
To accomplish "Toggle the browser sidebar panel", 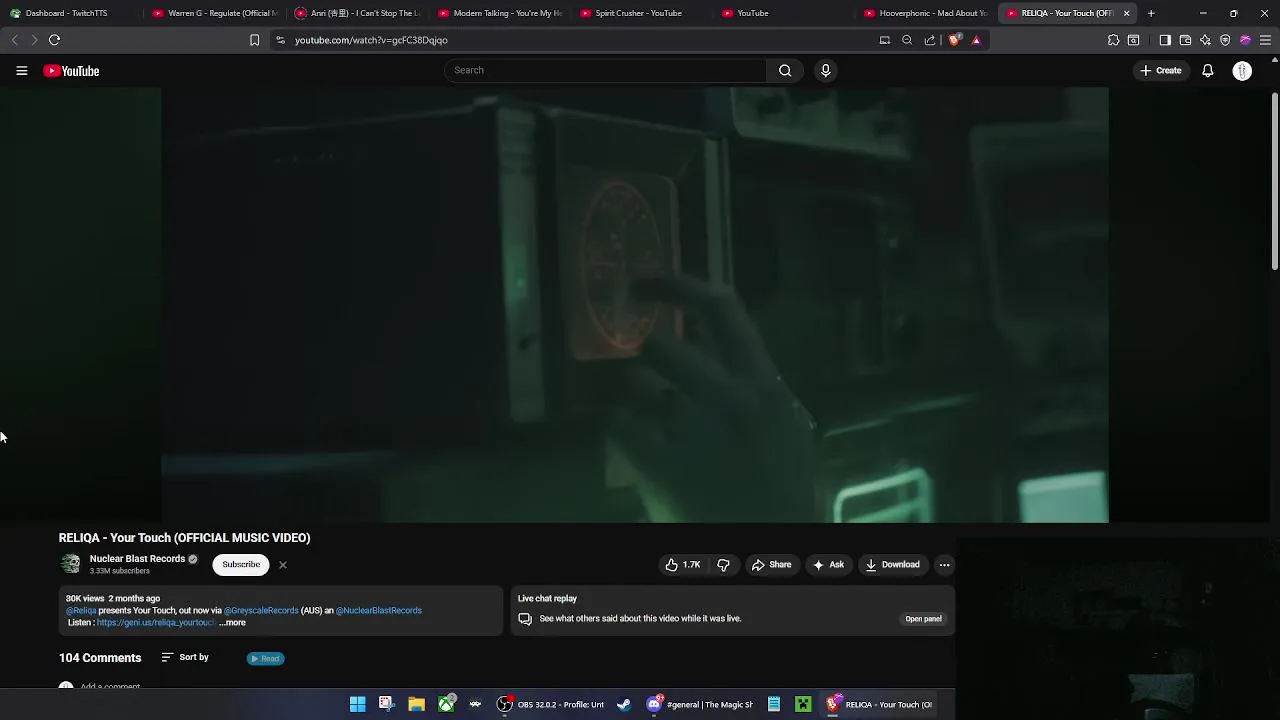I will click(1165, 40).
